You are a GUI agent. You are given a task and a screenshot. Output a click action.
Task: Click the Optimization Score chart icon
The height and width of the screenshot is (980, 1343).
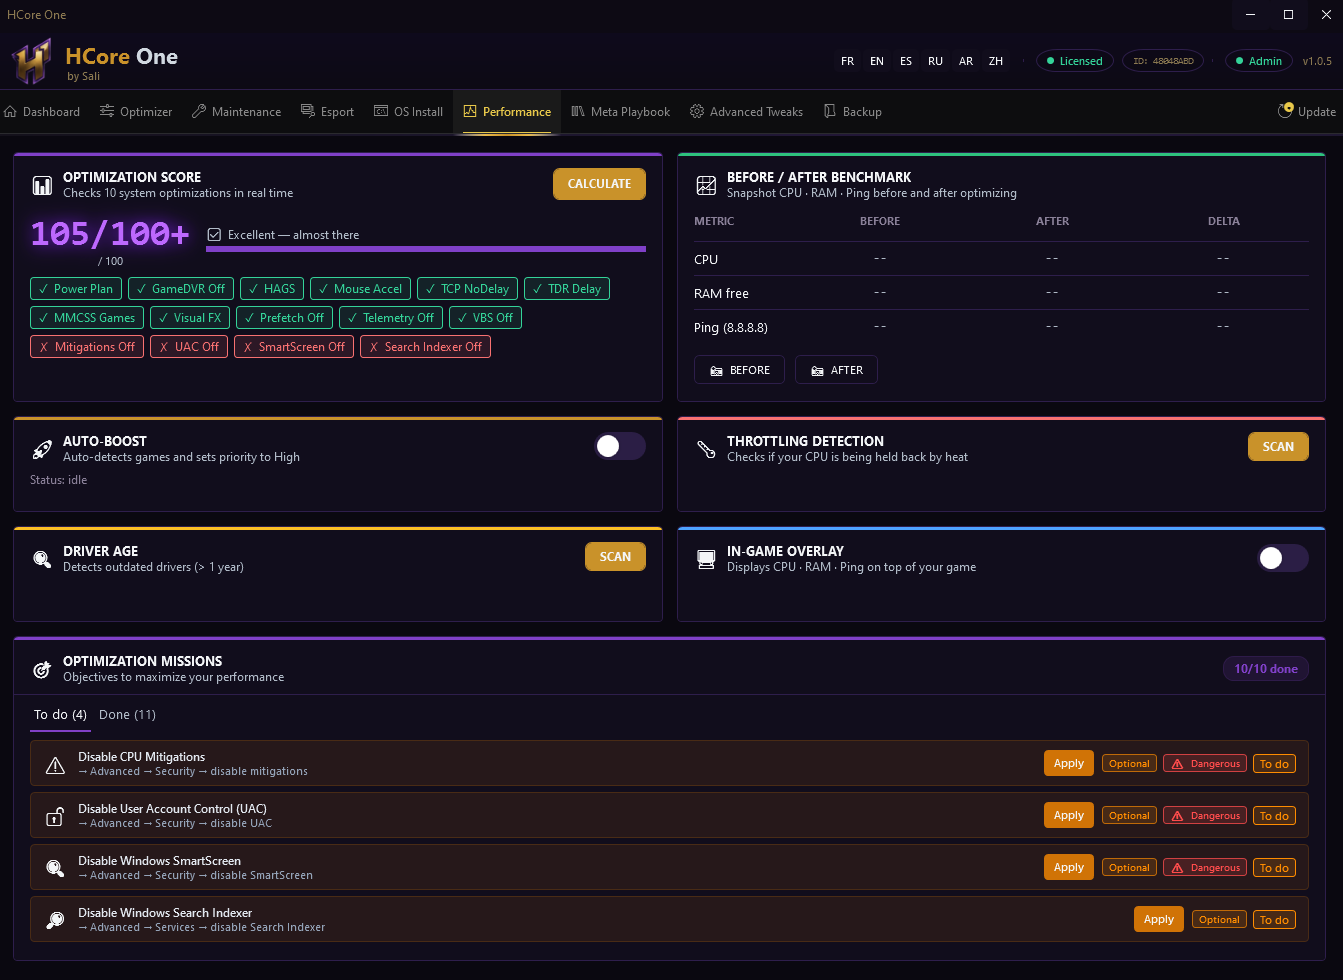click(42, 185)
